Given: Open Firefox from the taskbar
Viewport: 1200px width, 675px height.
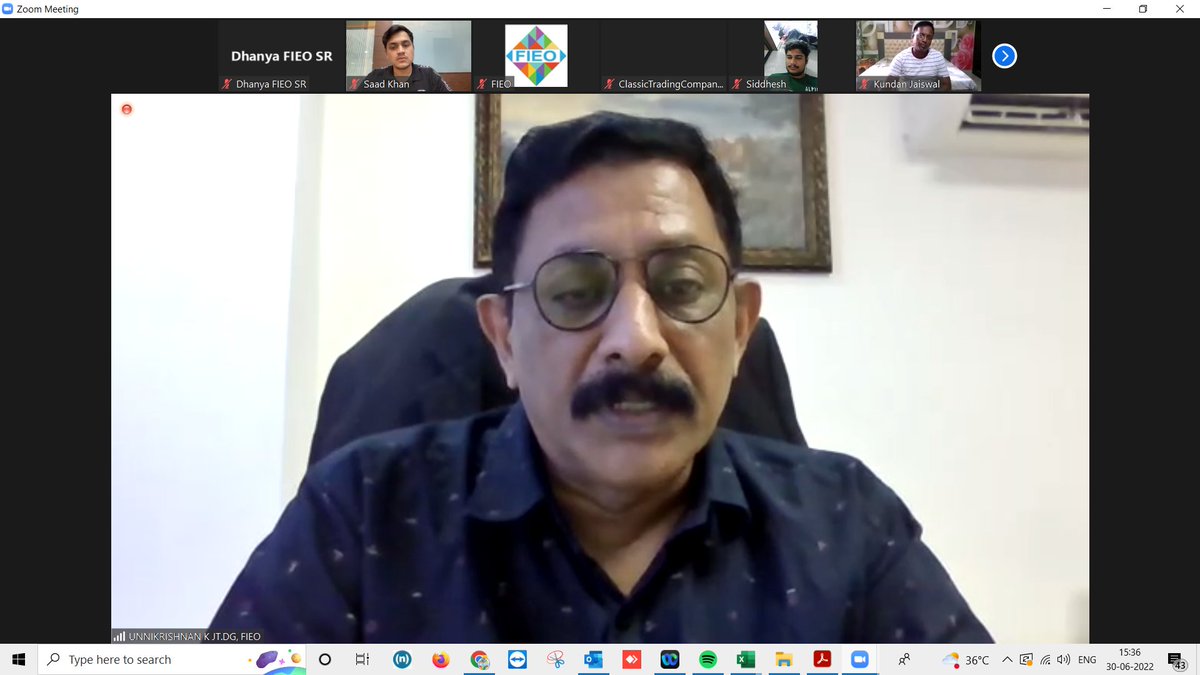Looking at the screenshot, I should 441,660.
